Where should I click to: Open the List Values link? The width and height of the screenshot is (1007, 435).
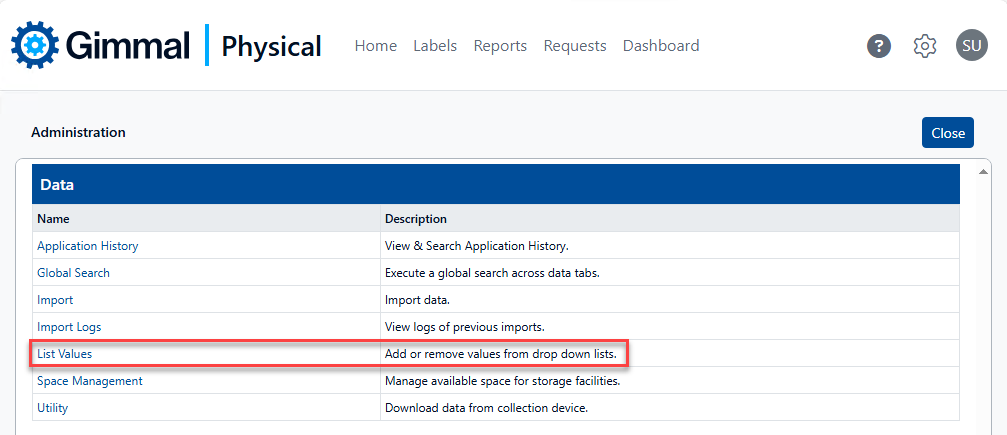click(x=65, y=353)
